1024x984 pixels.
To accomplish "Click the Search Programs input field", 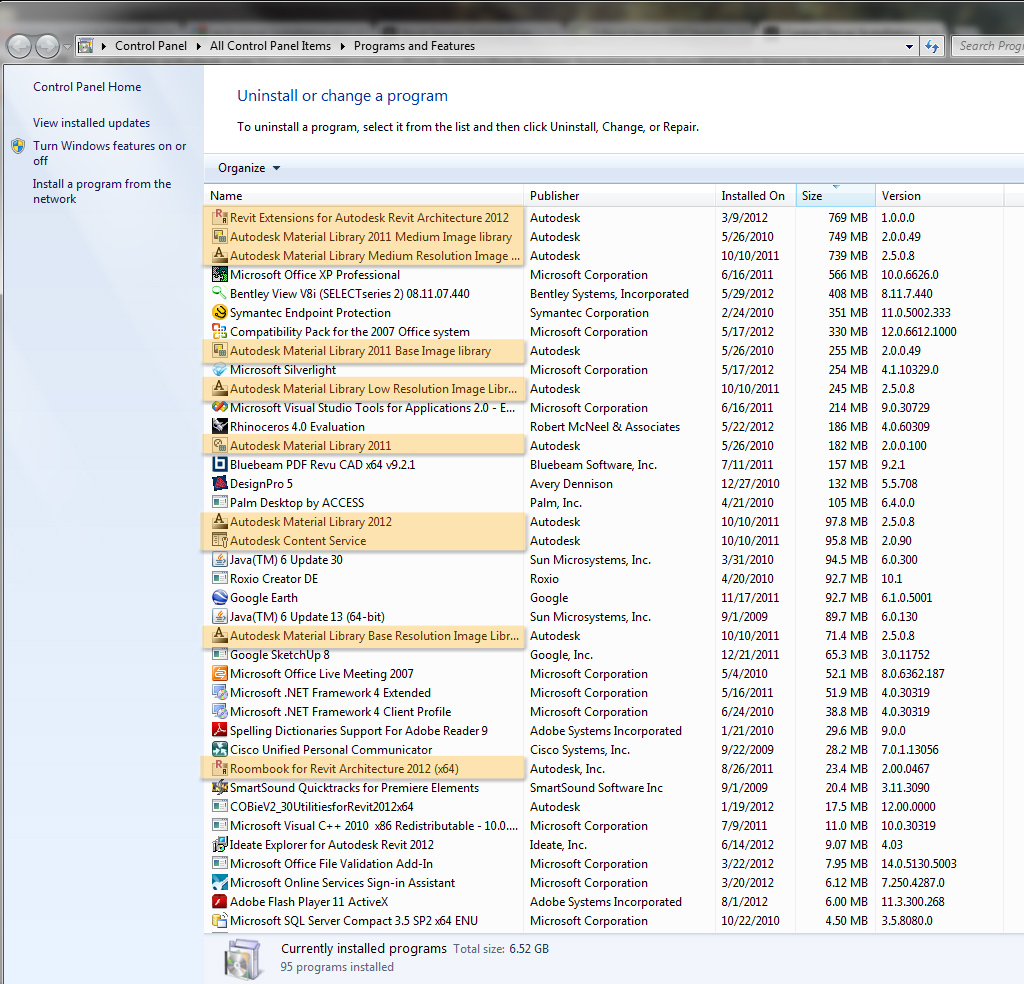I will 988,46.
